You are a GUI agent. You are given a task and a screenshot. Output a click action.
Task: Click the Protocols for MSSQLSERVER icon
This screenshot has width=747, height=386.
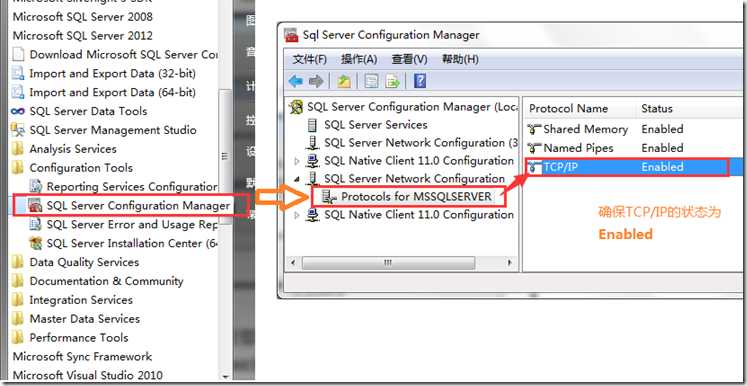click(329, 196)
